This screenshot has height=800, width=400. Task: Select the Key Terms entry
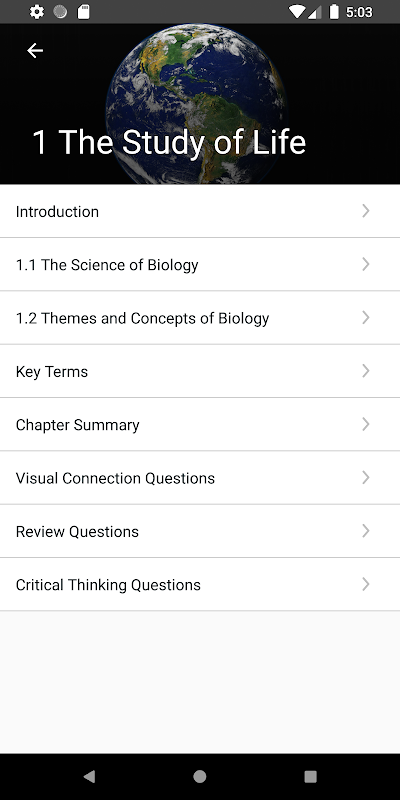tap(200, 371)
